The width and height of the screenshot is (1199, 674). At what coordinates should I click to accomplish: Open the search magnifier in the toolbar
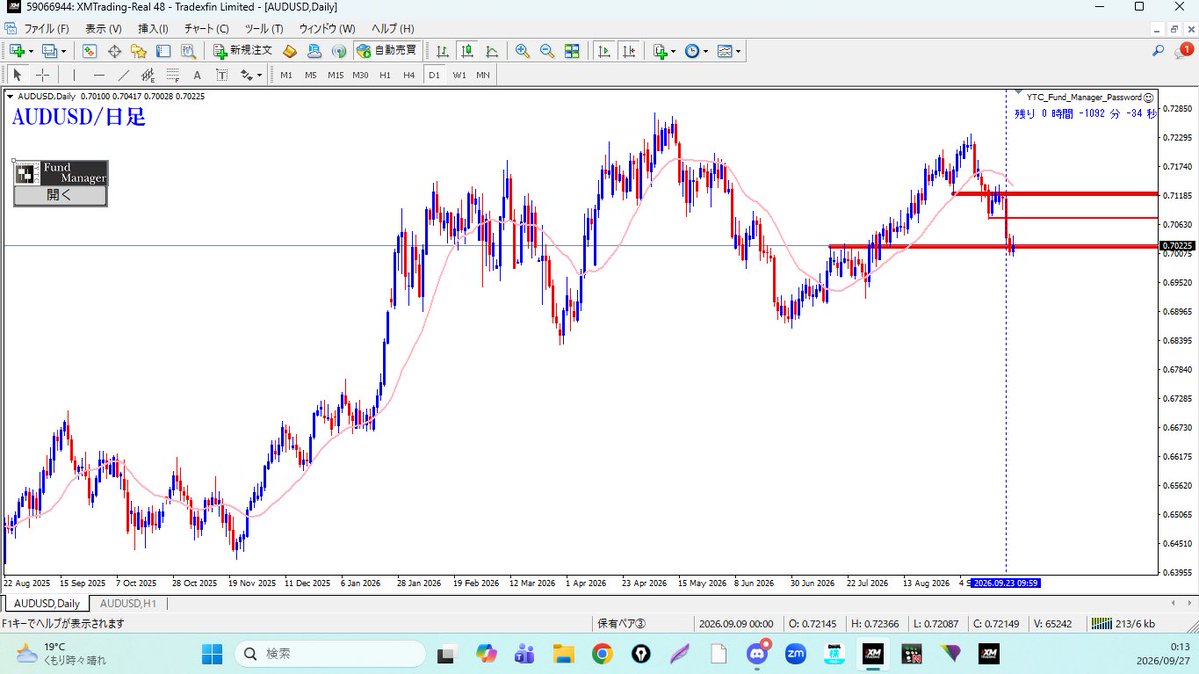point(1158,51)
